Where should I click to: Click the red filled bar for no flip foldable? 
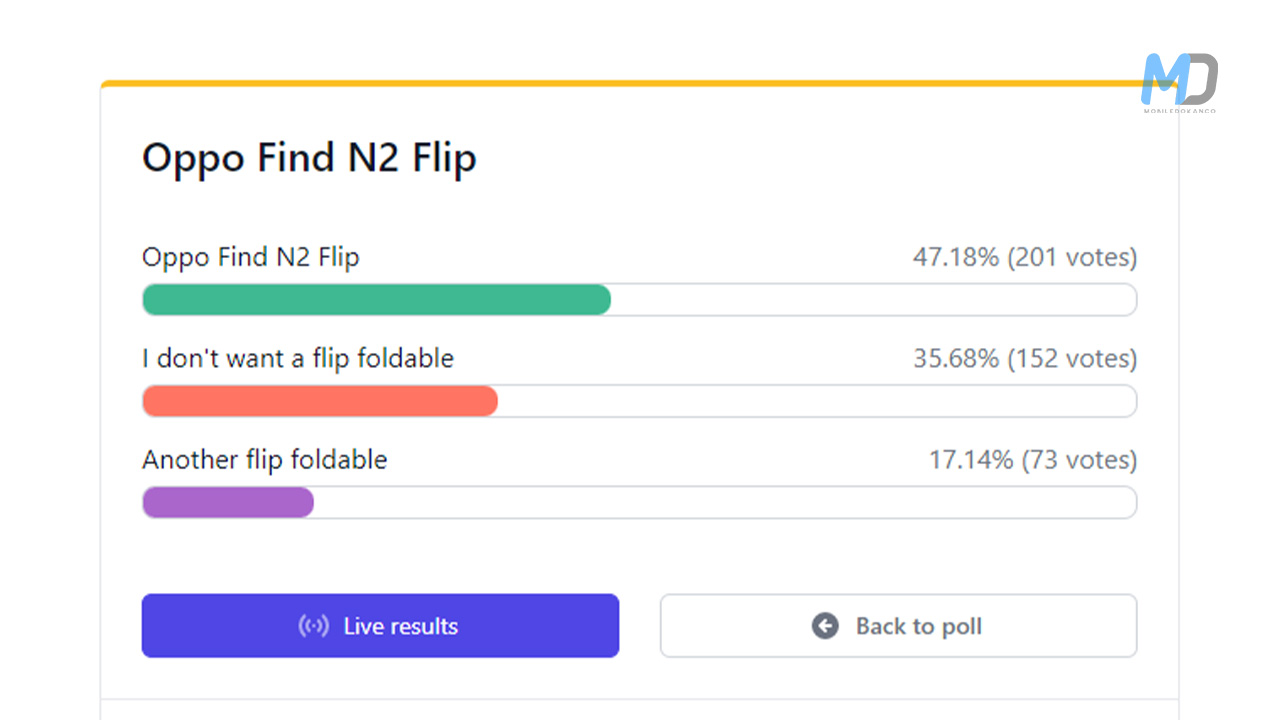pyautogui.click(x=320, y=401)
